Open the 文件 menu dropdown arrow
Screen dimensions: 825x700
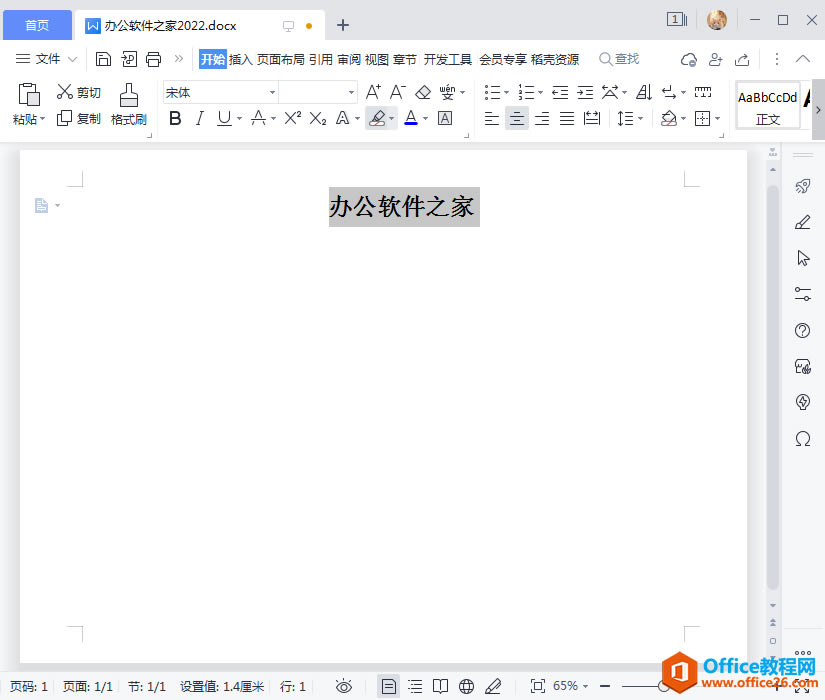tap(72, 59)
